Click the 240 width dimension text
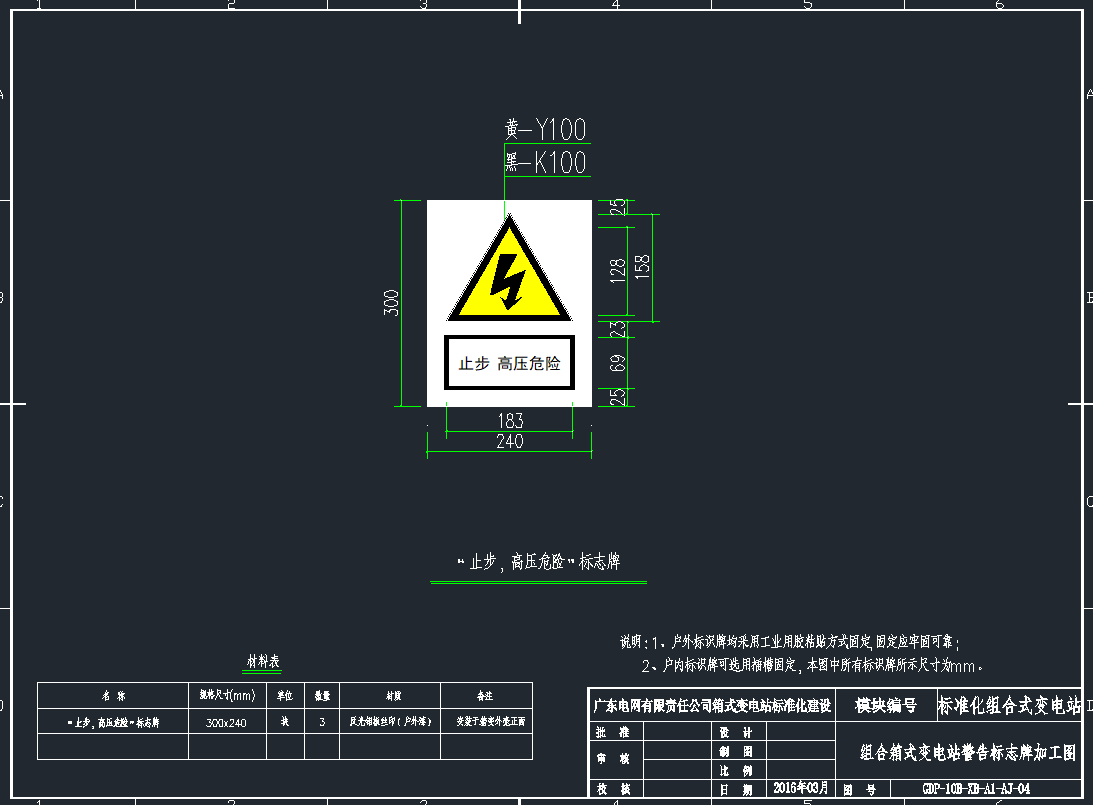 (509, 441)
